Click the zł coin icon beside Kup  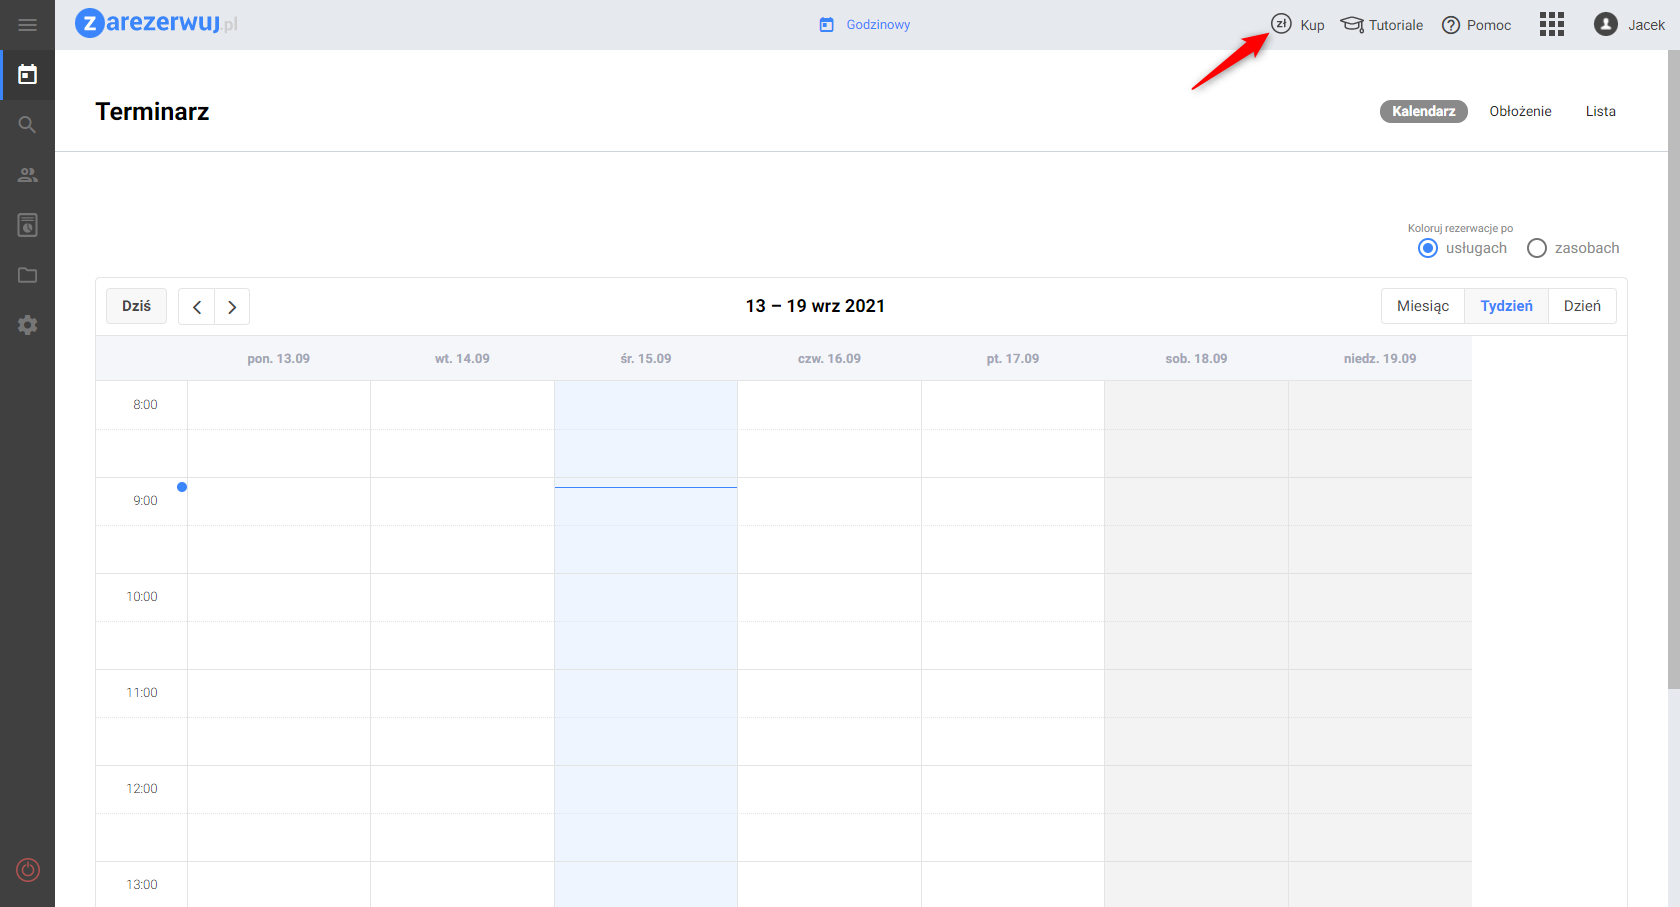pos(1281,24)
